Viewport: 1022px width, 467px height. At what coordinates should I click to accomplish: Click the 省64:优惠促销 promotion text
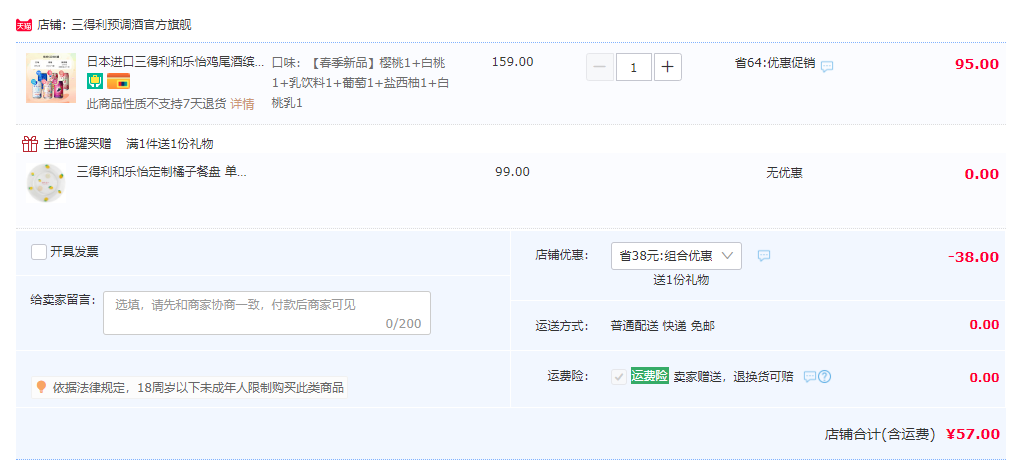click(774, 63)
